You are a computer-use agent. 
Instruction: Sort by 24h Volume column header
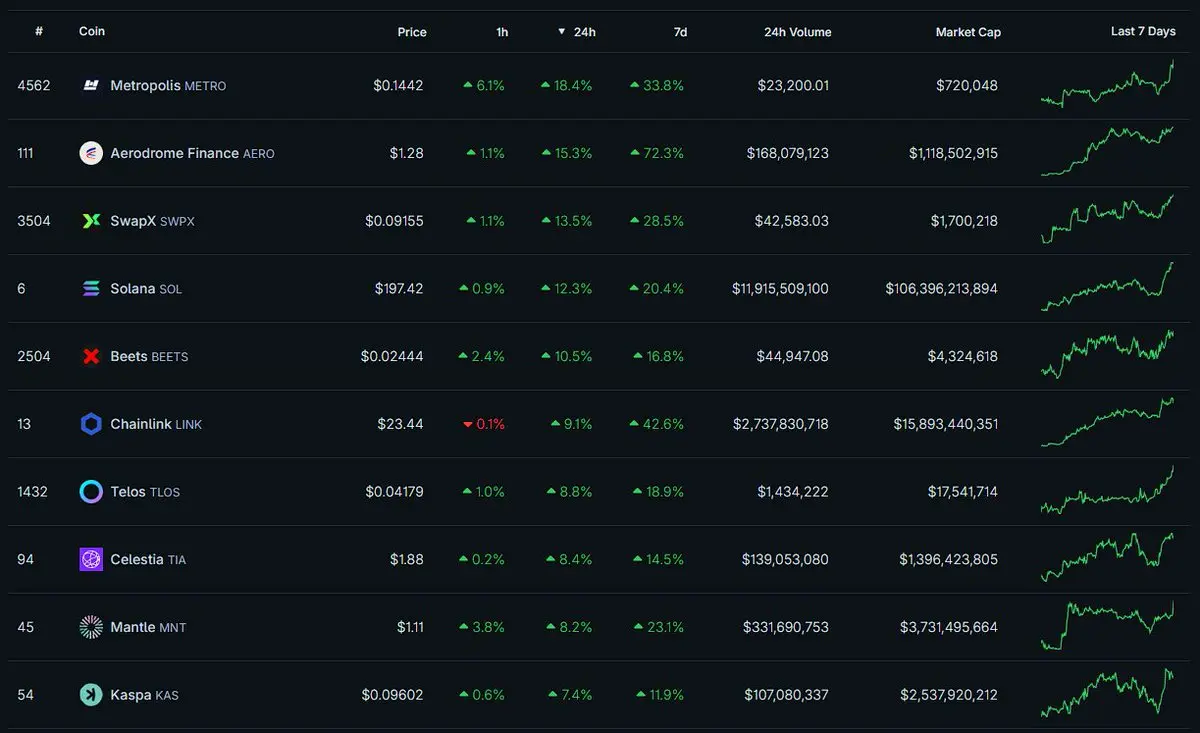(798, 32)
